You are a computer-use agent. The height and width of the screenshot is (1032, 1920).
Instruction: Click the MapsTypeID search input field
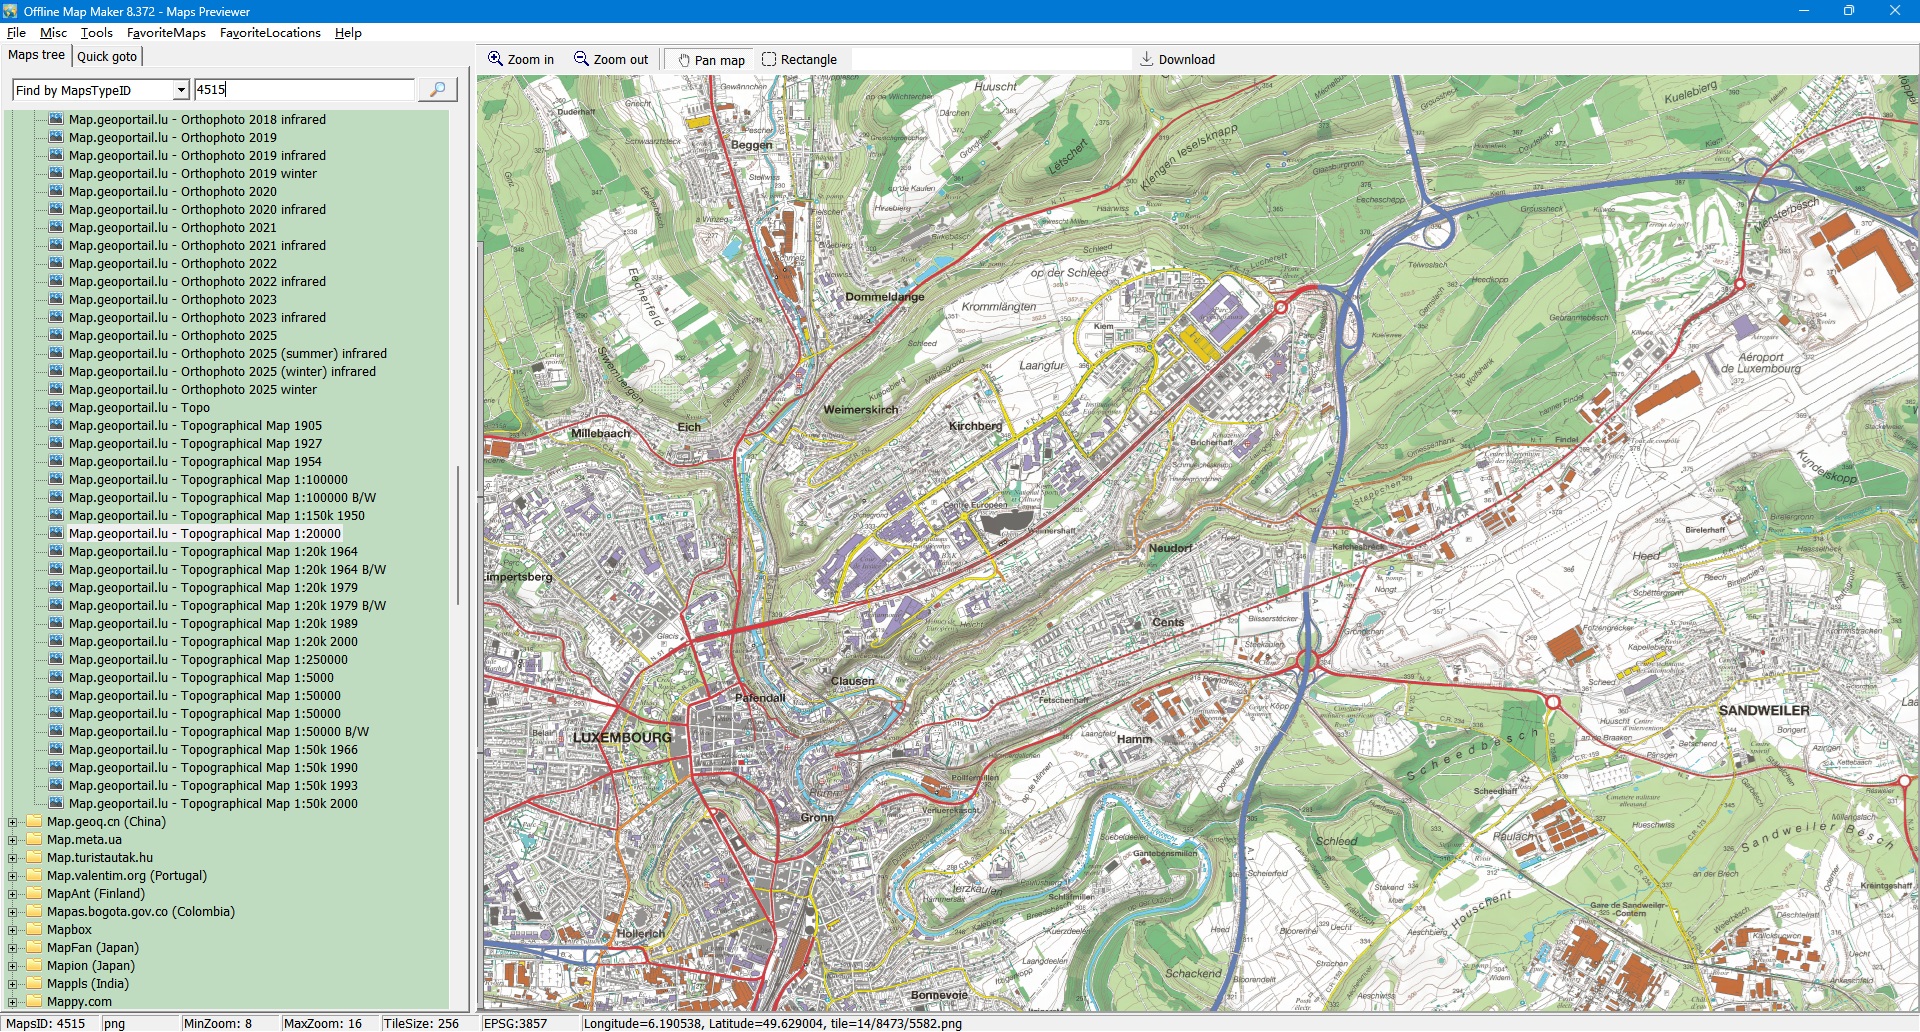303,90
